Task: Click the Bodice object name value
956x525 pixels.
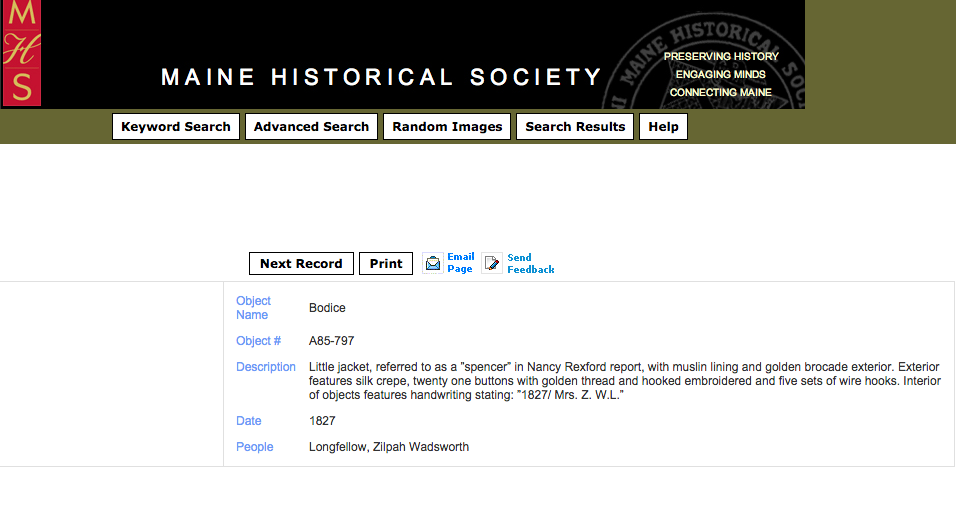Action: (x=327, y=308)
